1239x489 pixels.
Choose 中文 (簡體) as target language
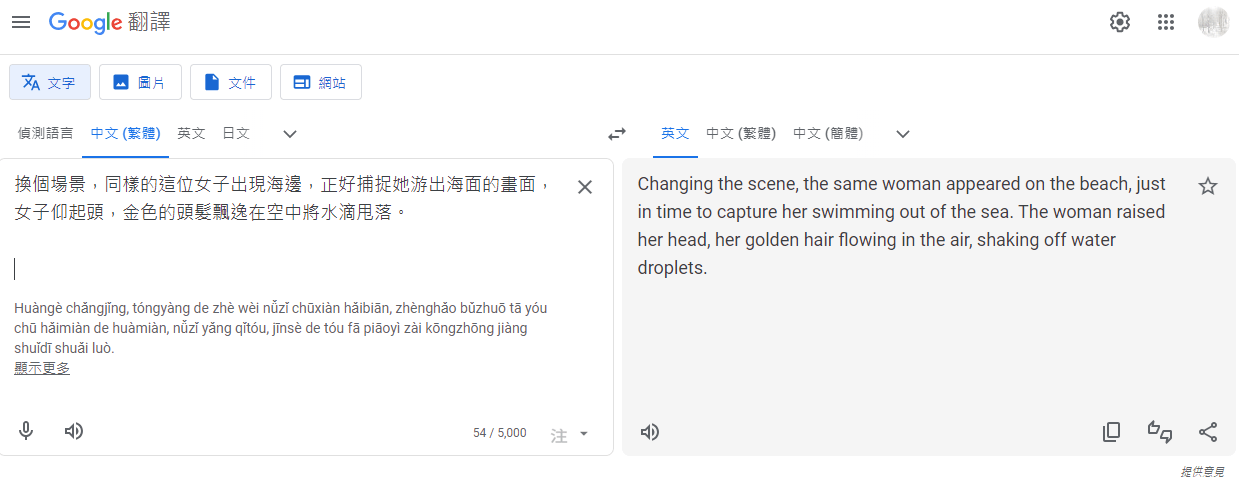pyautogui.click(x=828, y=133)
